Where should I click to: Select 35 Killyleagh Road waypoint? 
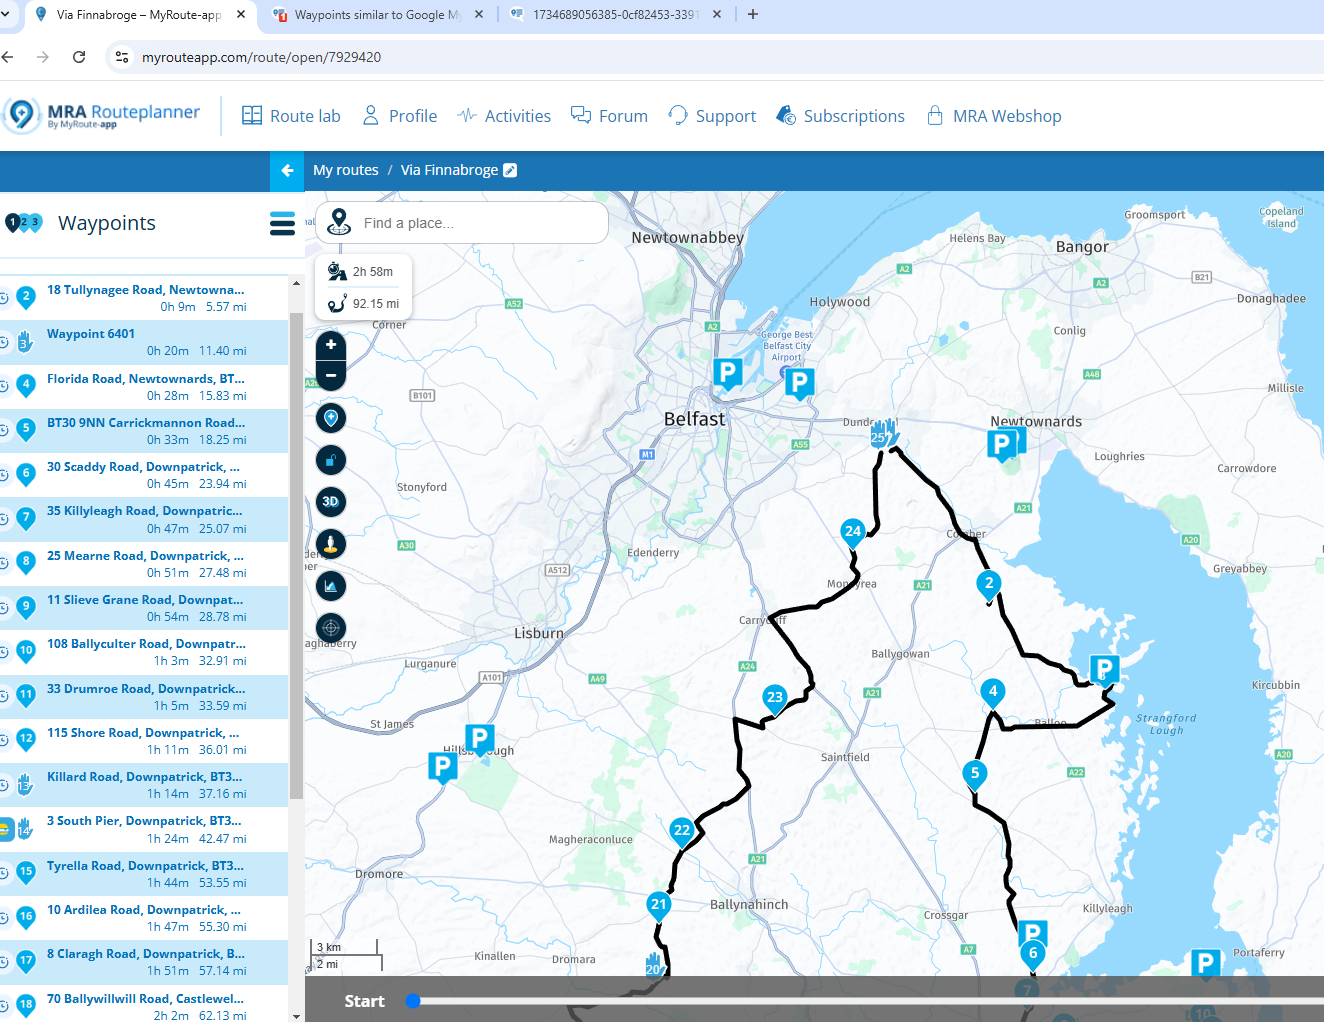pos(144,519)
